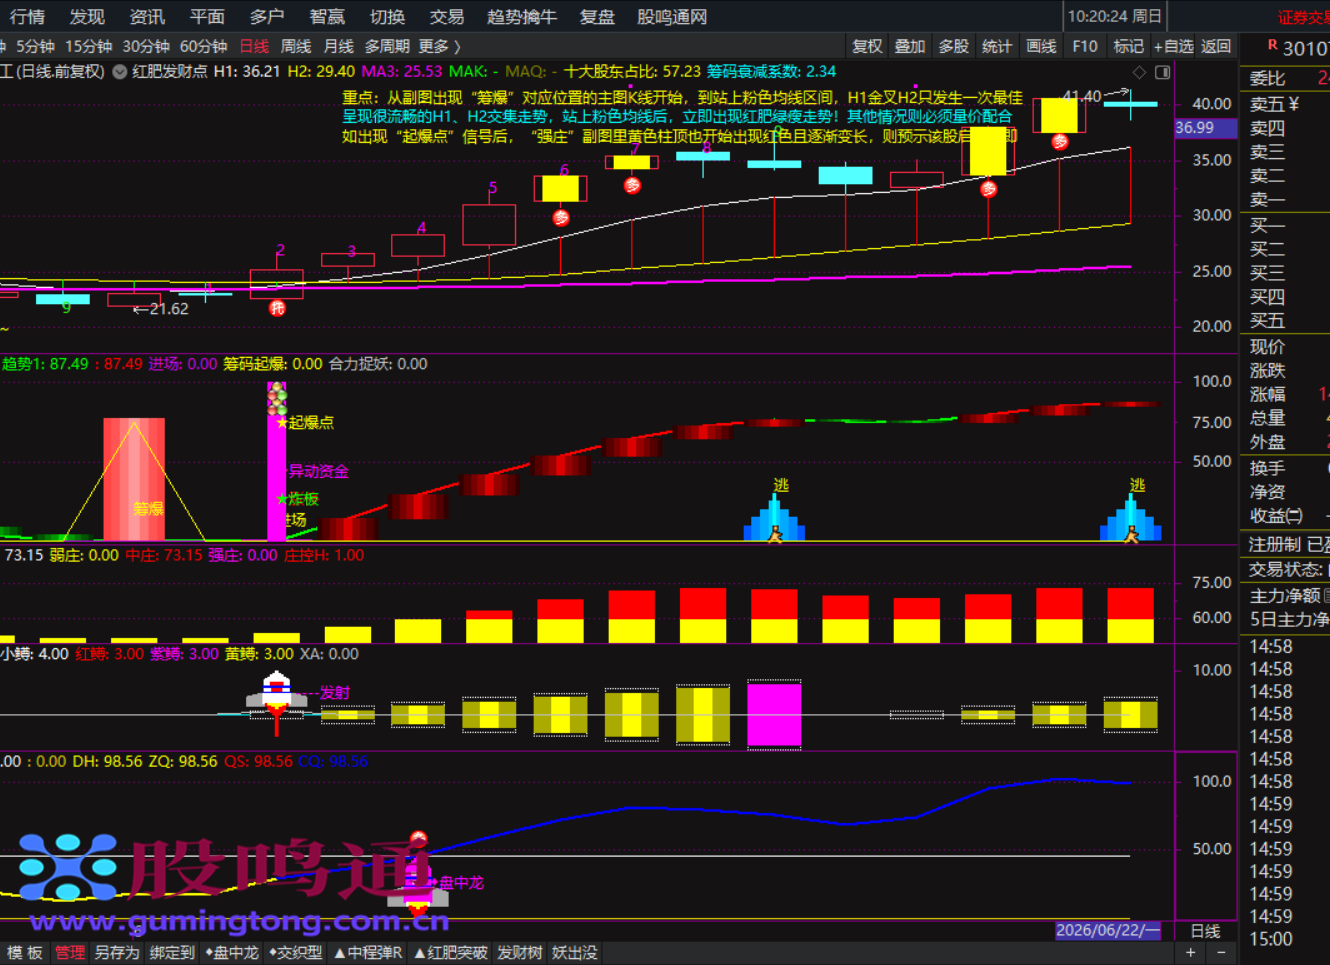Click the 叠加 toolbar button

(910, 47)
